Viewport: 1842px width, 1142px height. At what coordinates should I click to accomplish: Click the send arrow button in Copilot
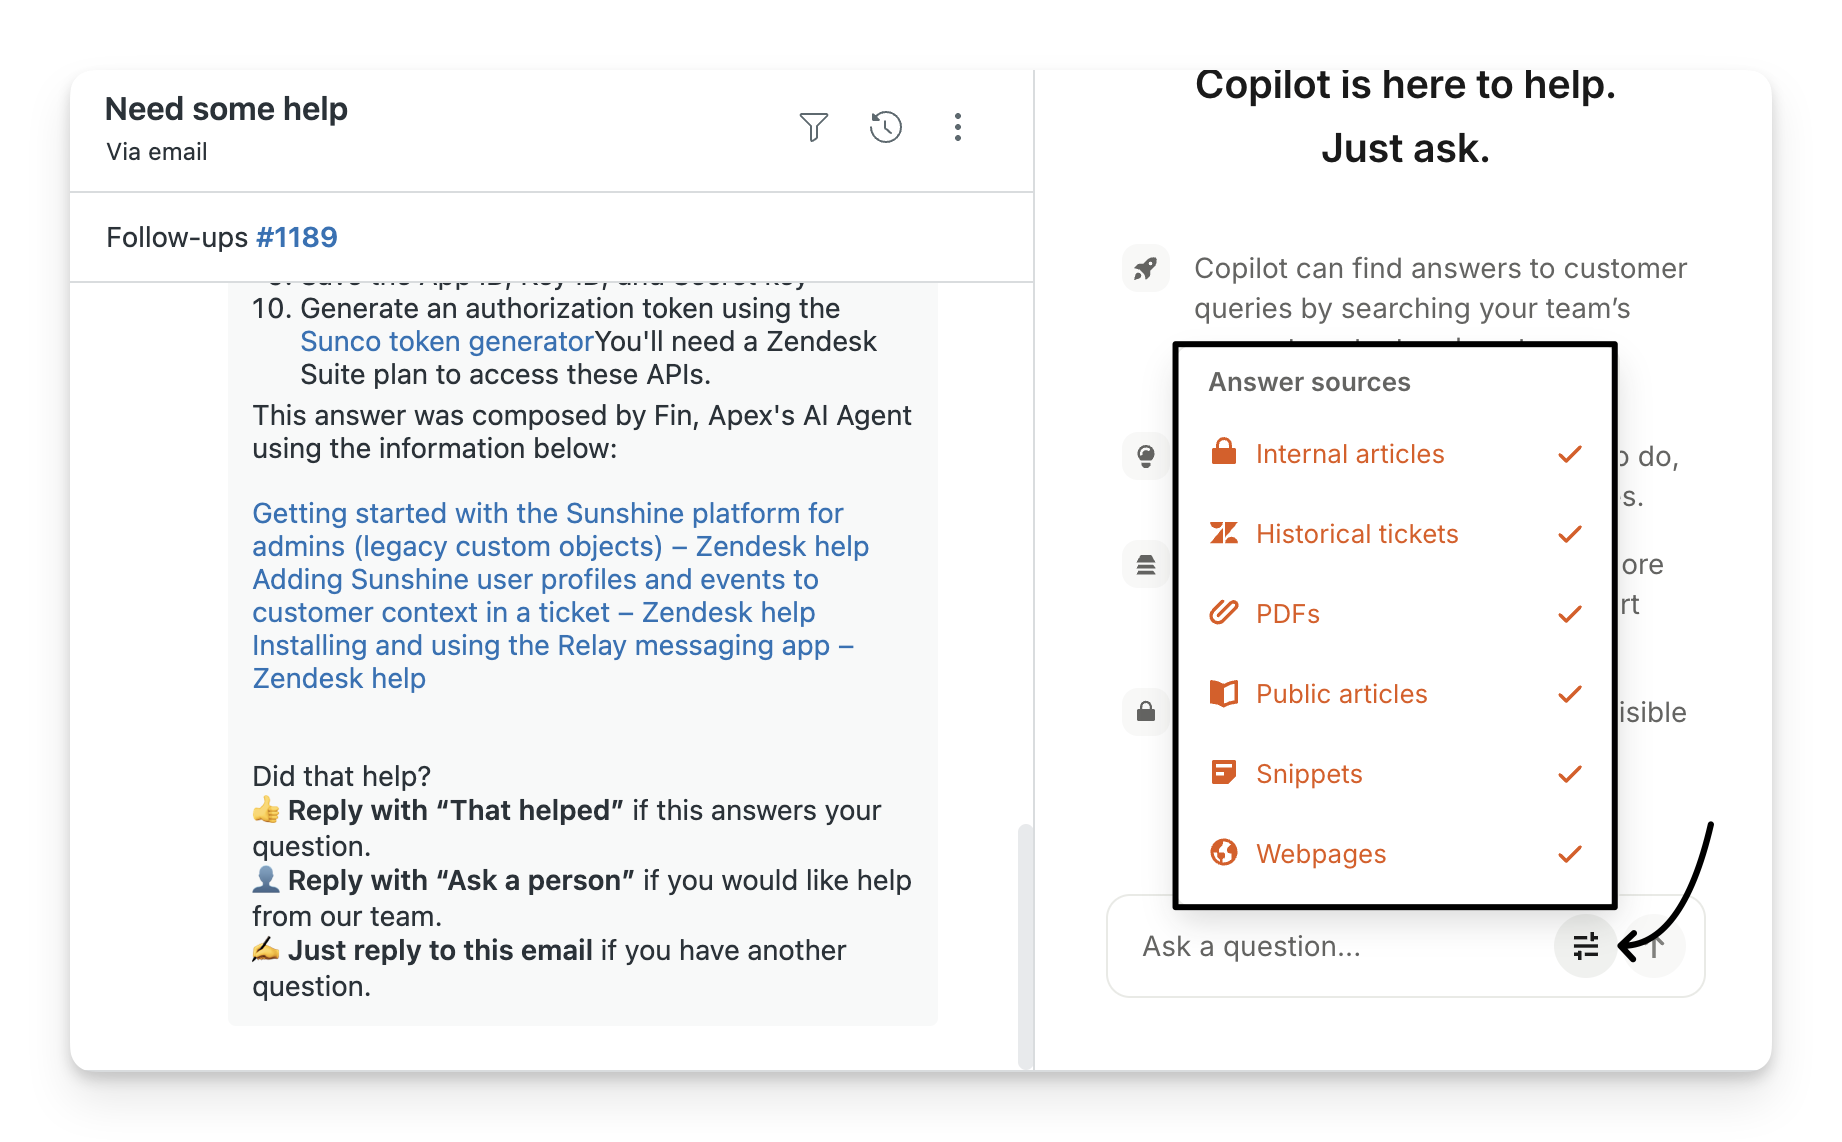[x=1657, y=945]
